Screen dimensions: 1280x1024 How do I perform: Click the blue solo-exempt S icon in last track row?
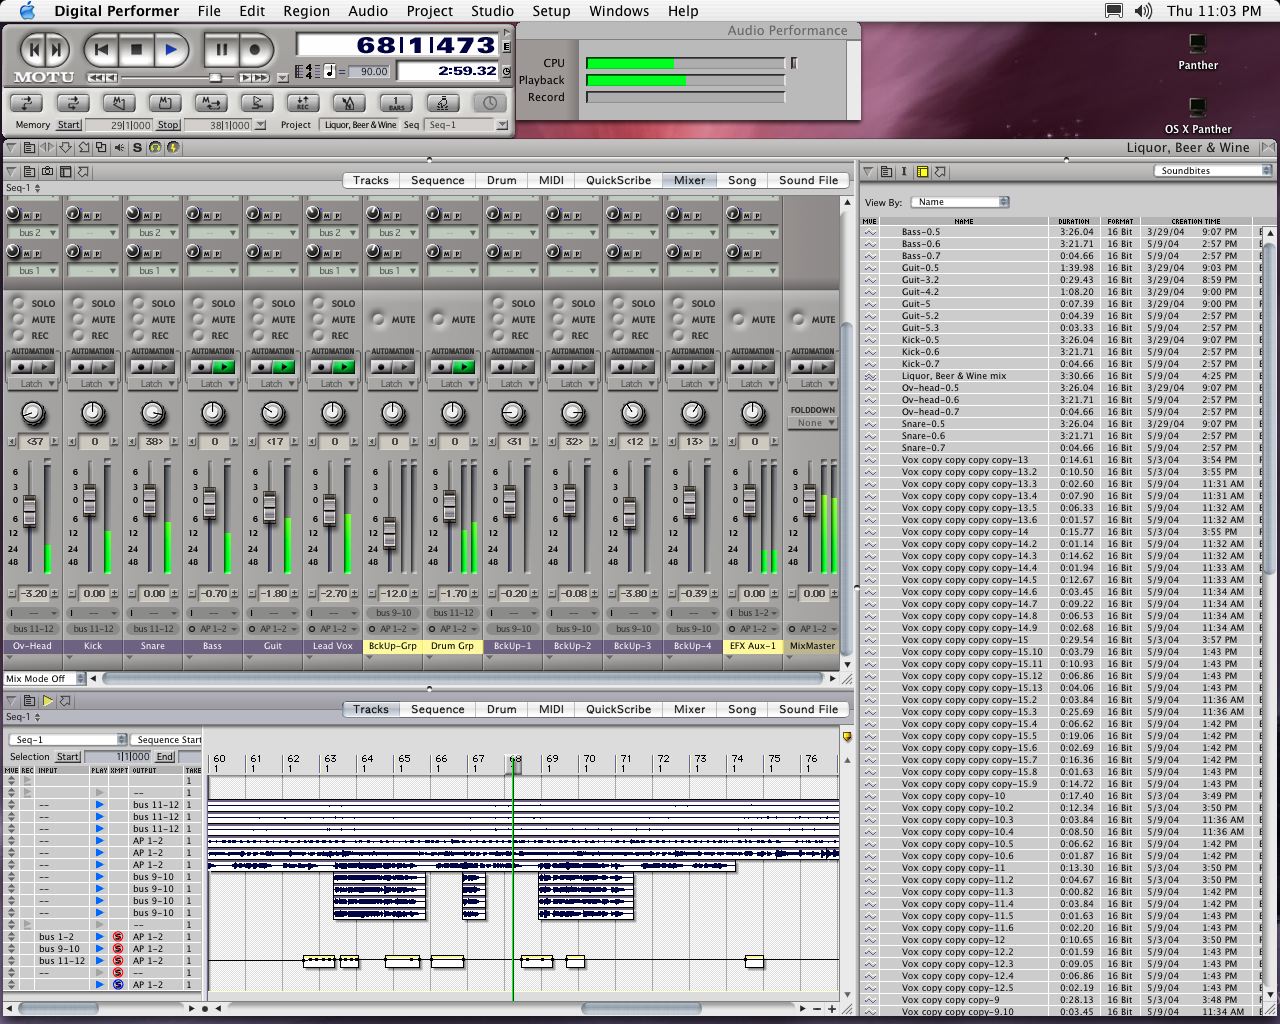tap(118, 985)
